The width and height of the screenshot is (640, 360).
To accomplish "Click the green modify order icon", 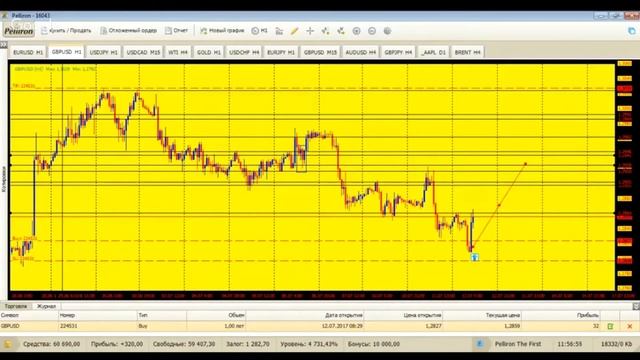I will [610, 326].
